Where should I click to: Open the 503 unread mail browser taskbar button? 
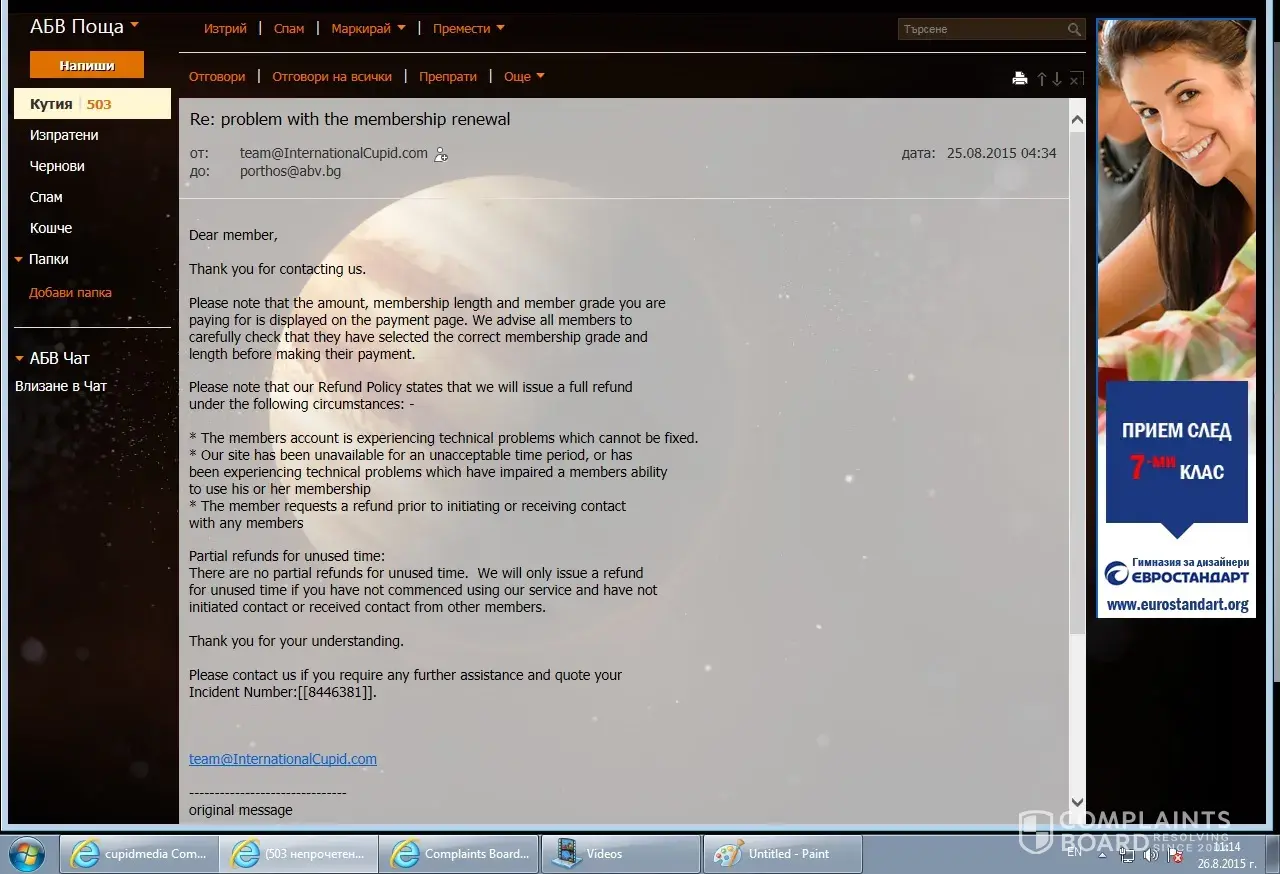(299, 854)
